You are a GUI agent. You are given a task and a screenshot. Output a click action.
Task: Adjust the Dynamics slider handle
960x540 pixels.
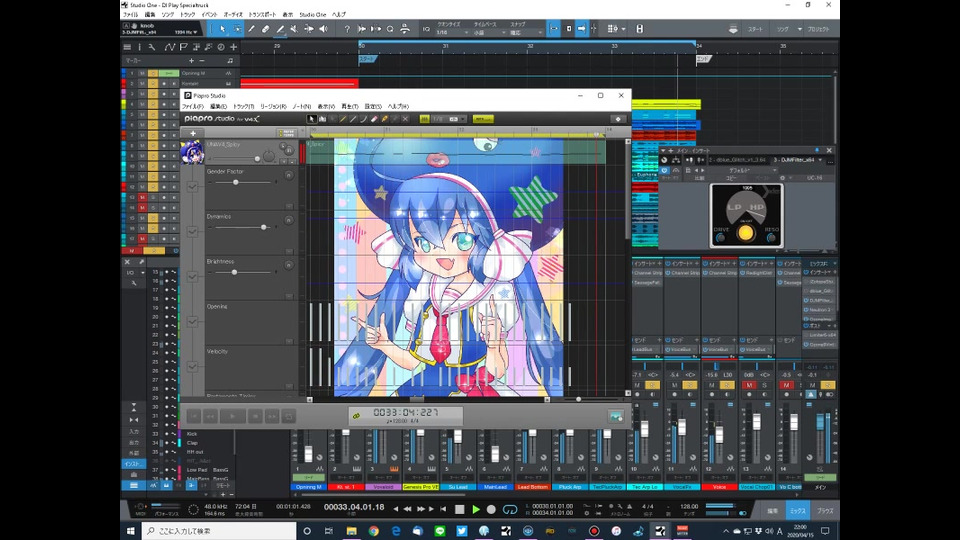pos(263,227)
